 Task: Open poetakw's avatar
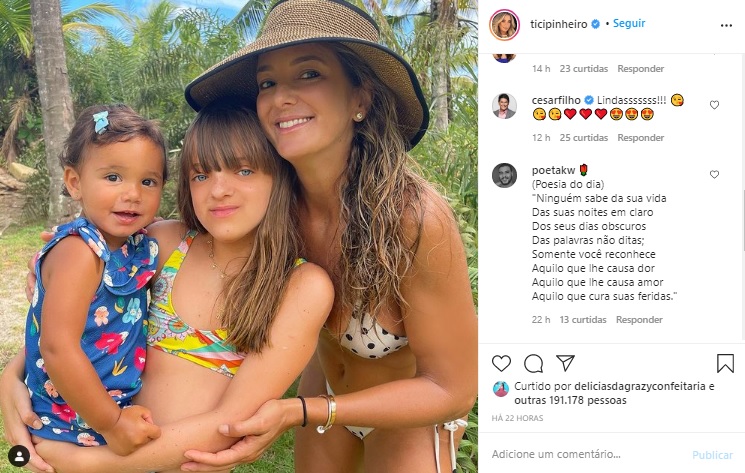(x=504, y=176)
